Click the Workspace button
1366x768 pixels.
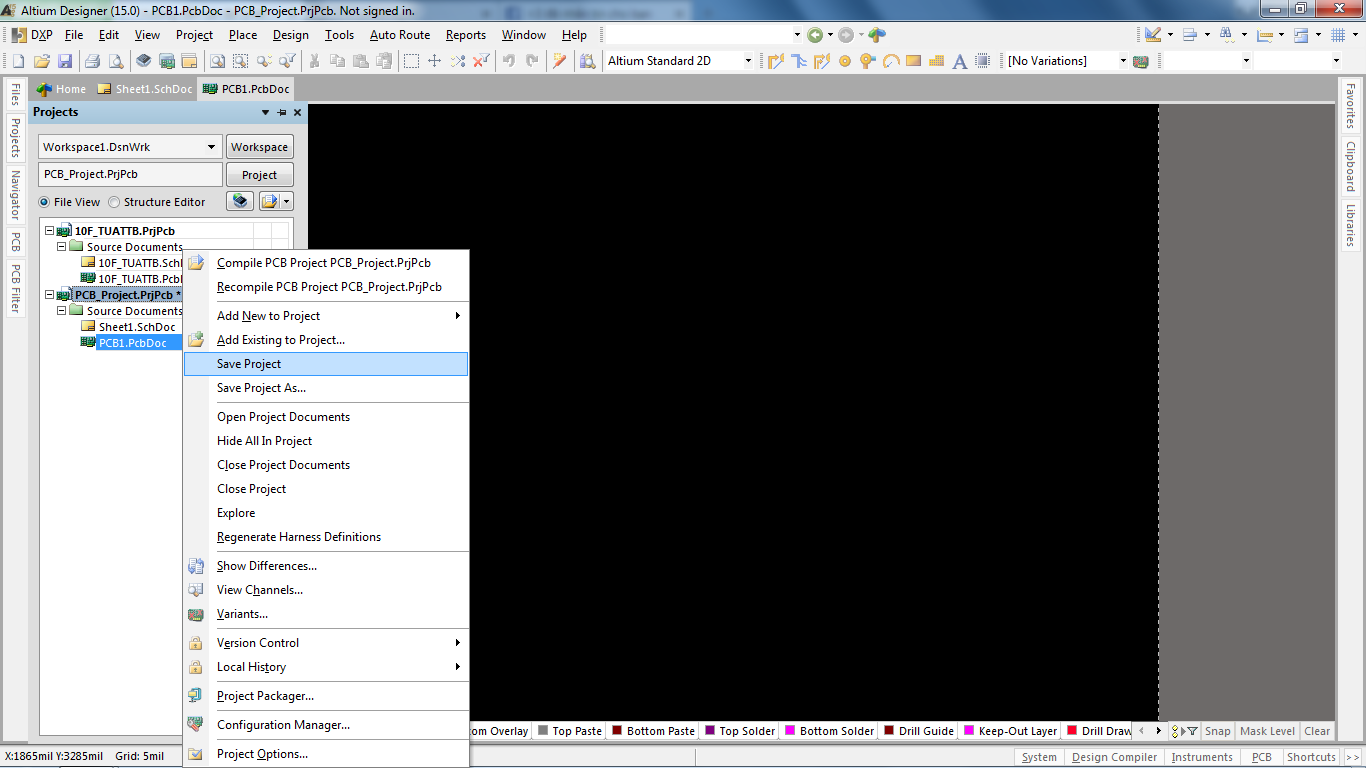[259, 147]
